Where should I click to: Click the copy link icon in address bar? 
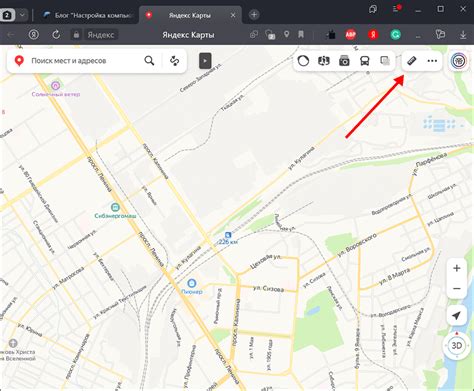[254, 34]
